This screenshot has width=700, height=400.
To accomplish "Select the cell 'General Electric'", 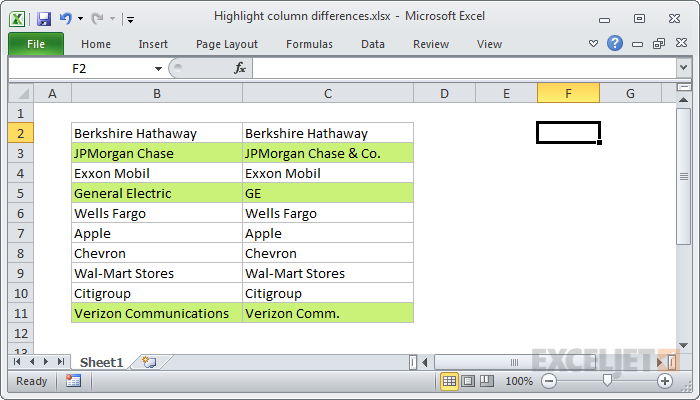I will pos(157,193).
